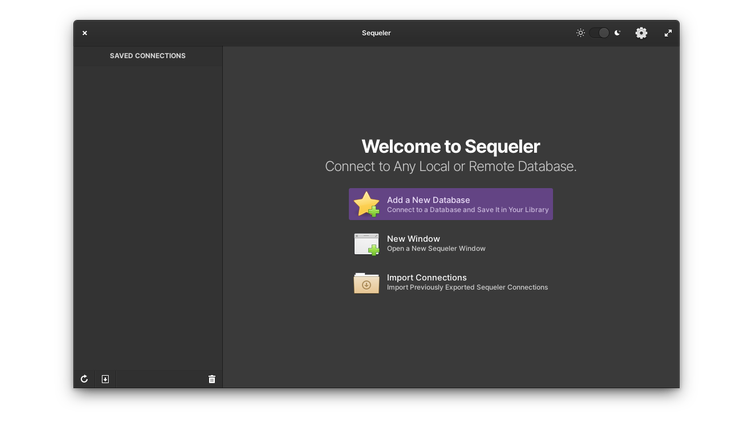Open a New Window option
This screenshot has width=752, height=423.
point(451,243)
